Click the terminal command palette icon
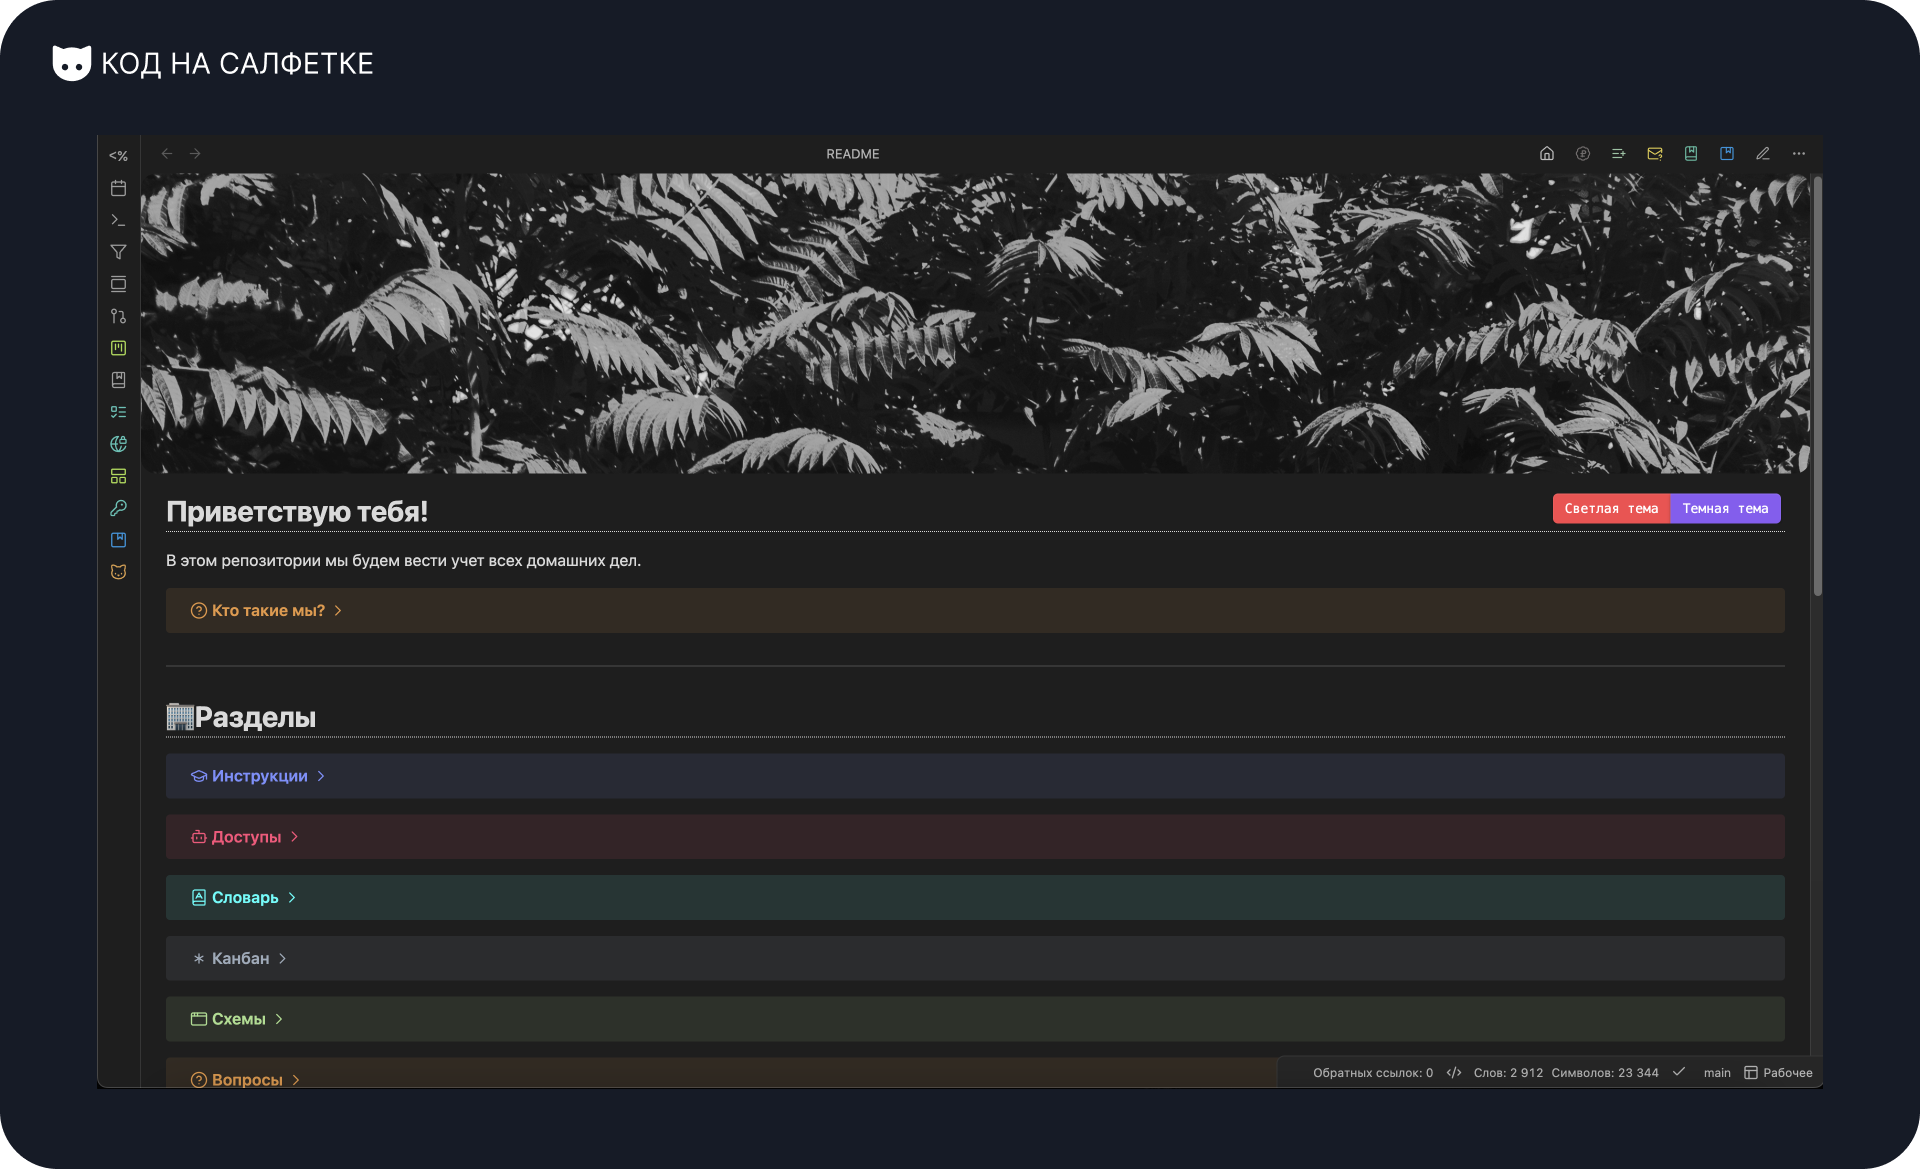1920x1169 pixels. [x=118, y=220]
